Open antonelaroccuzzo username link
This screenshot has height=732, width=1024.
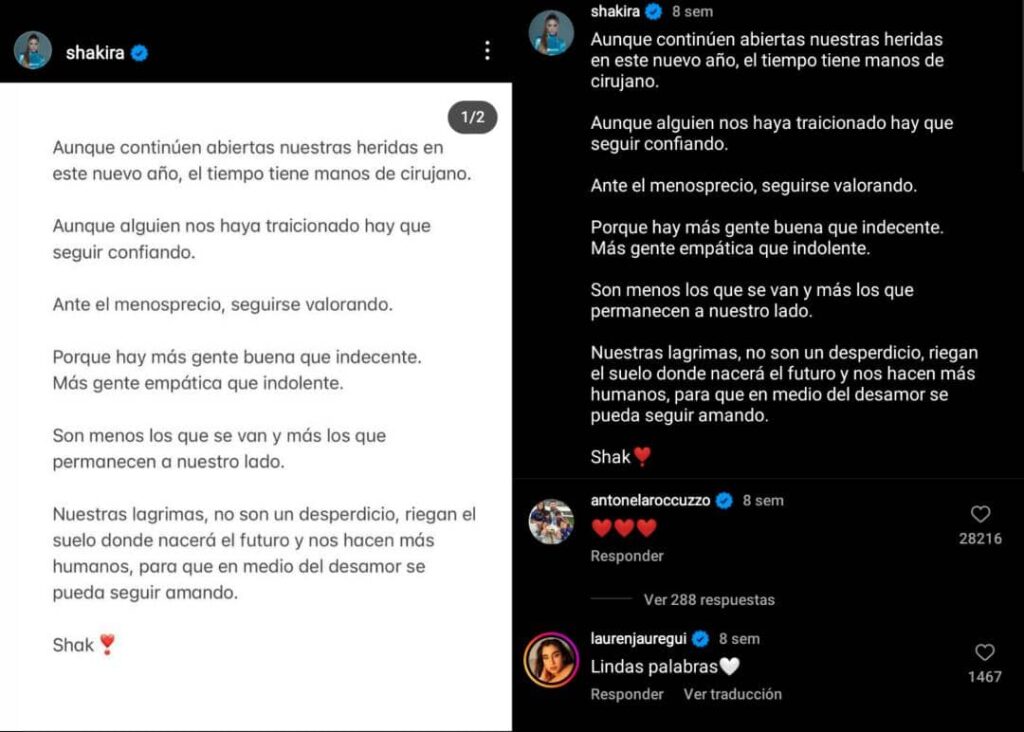pos(650,500)
